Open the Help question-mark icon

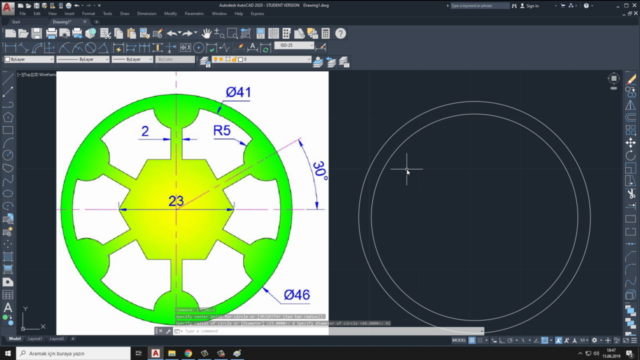pyautogui.click(x=340, y=33)
